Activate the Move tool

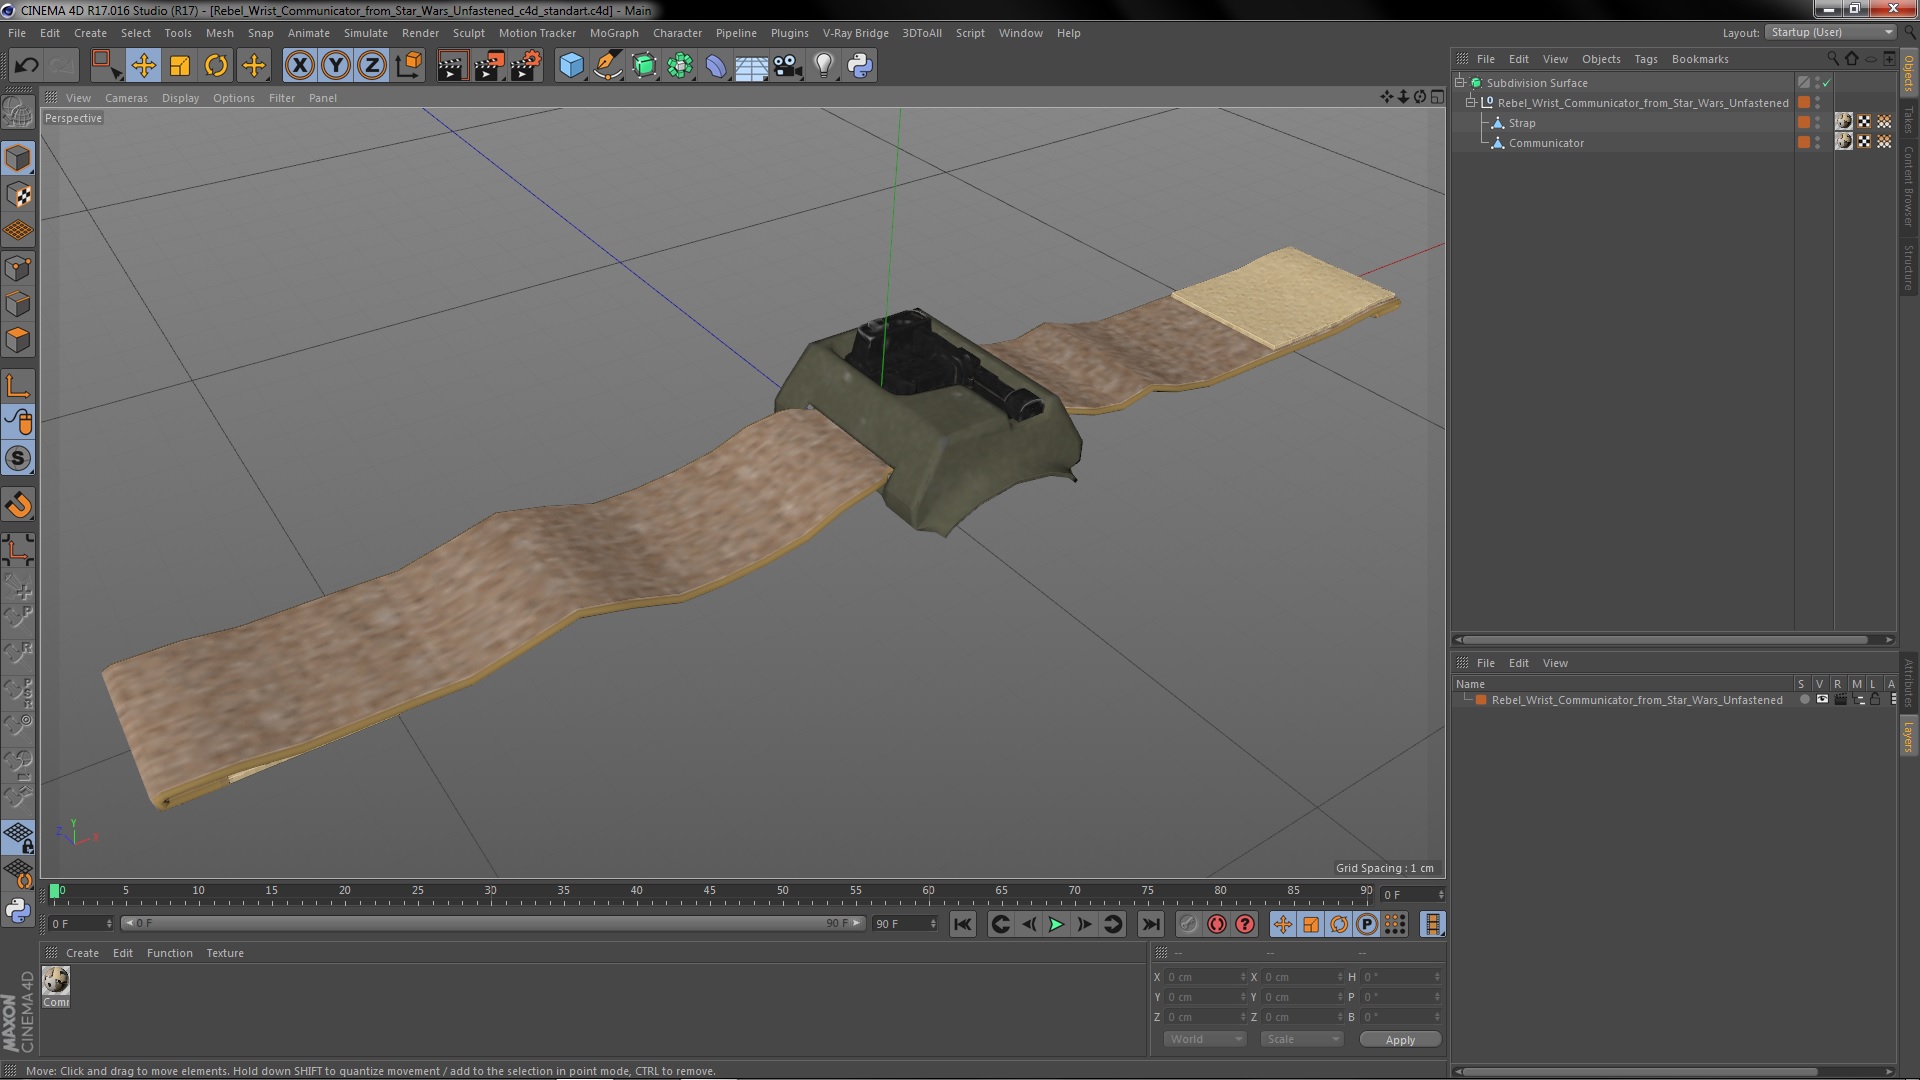click(x=143, y=66)
